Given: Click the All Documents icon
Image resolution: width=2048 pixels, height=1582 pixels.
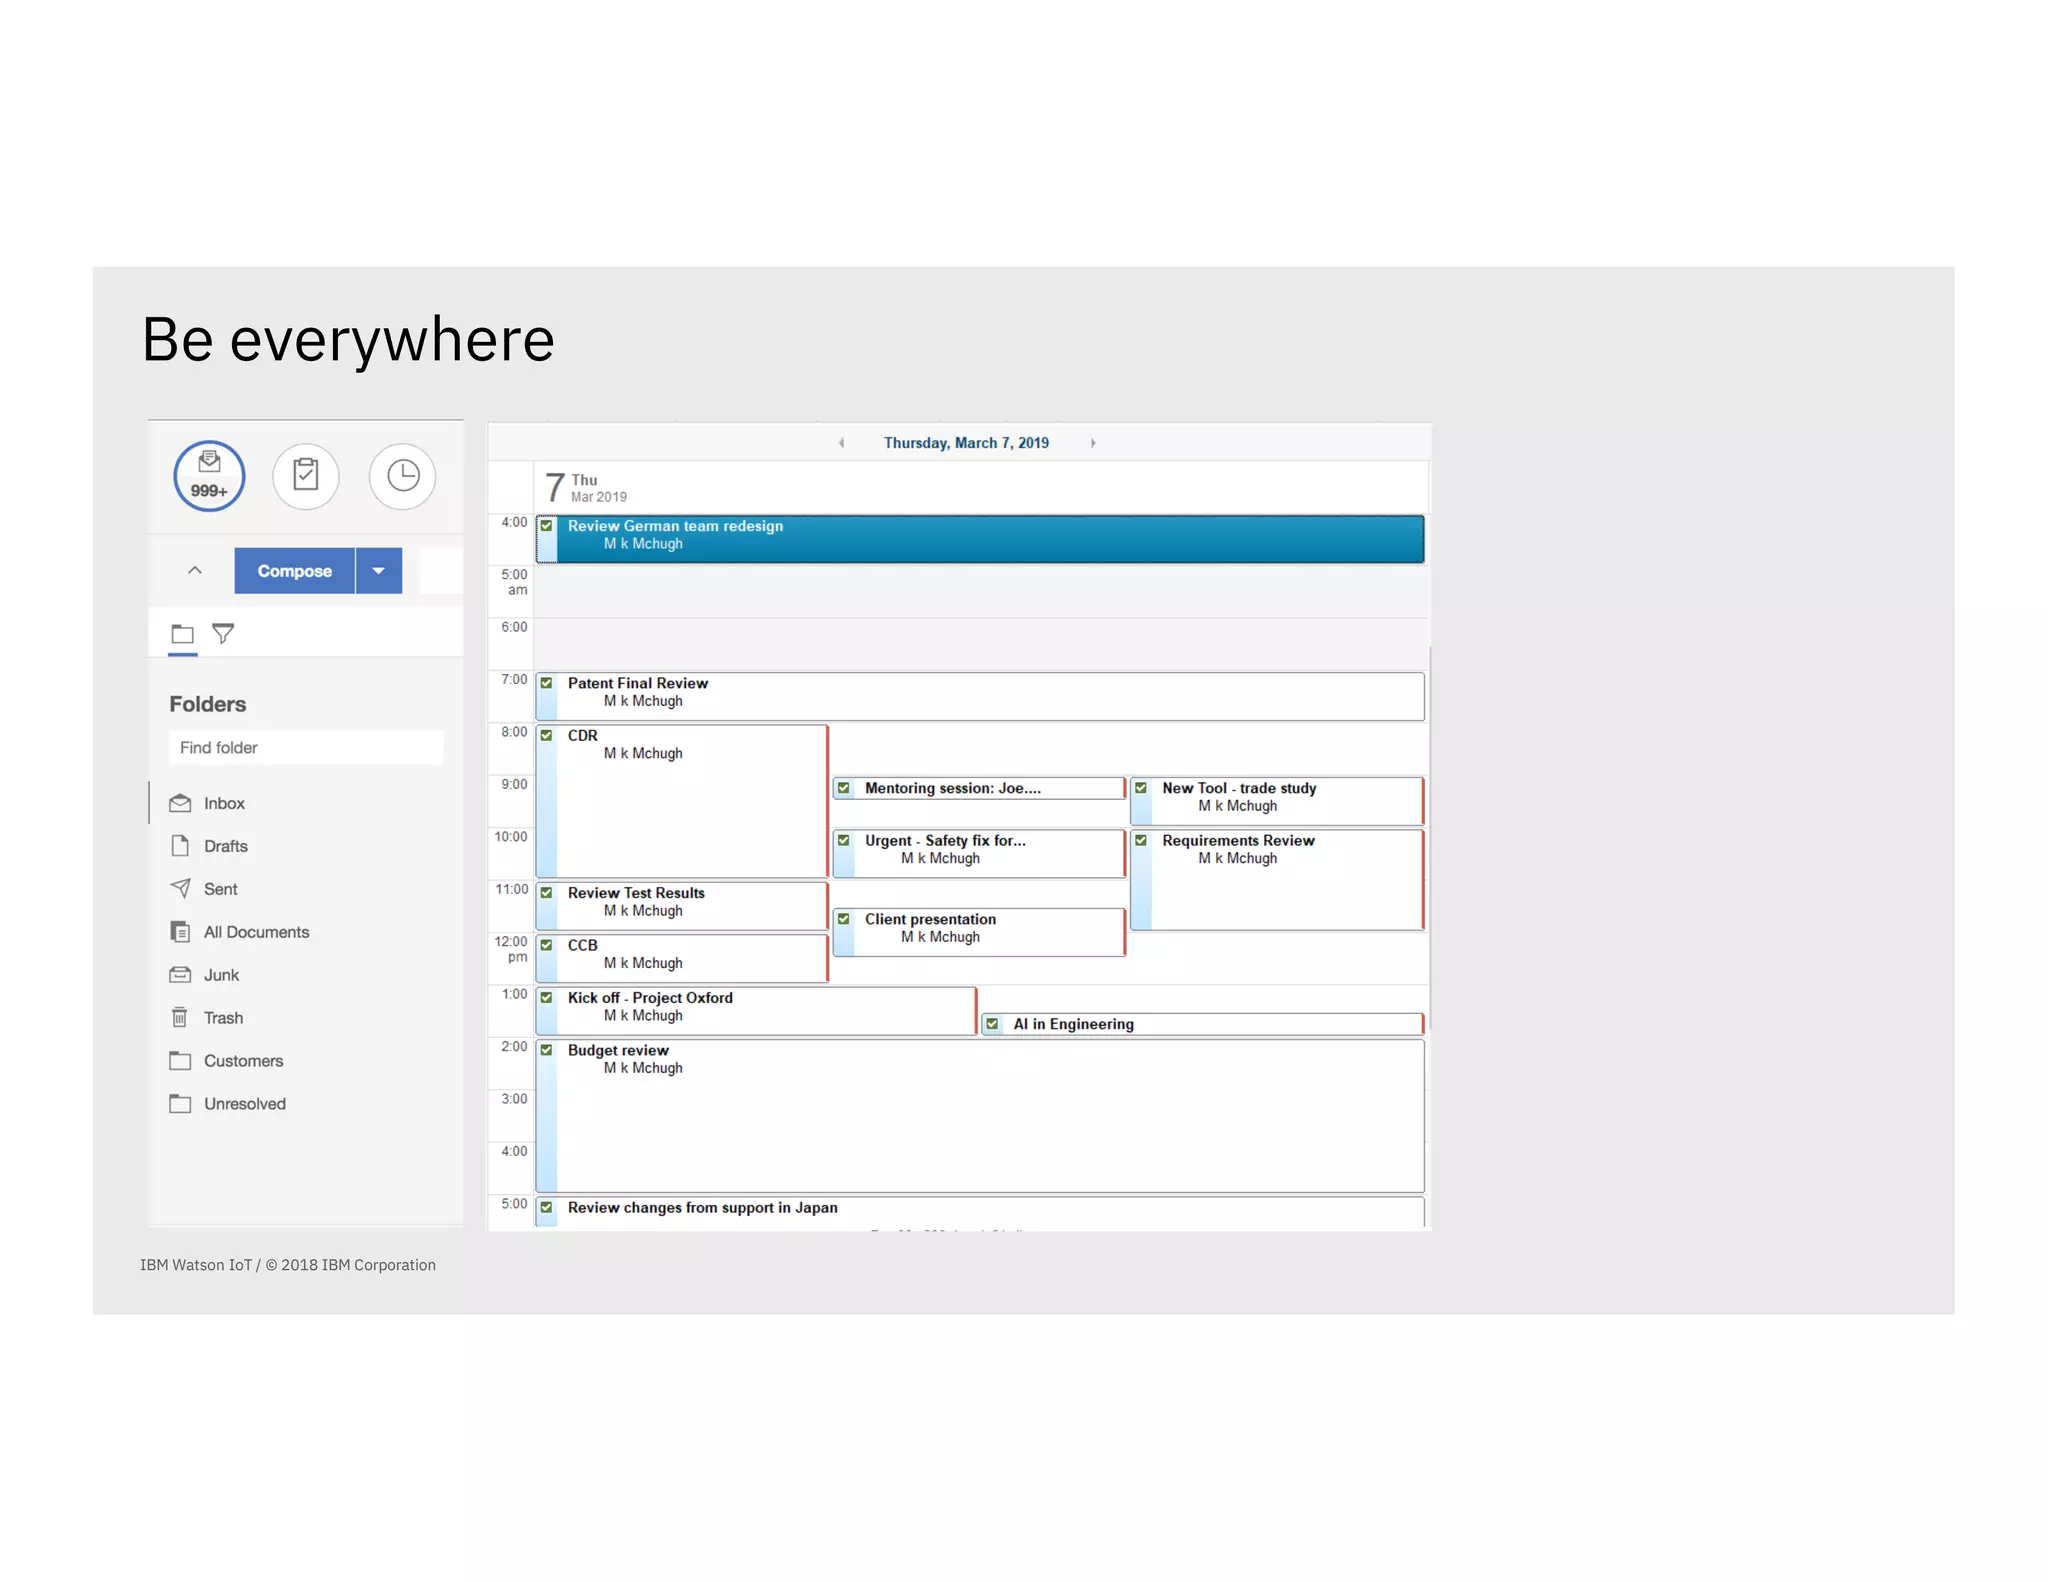Looking at the screenshot, I should coord(180,932).
